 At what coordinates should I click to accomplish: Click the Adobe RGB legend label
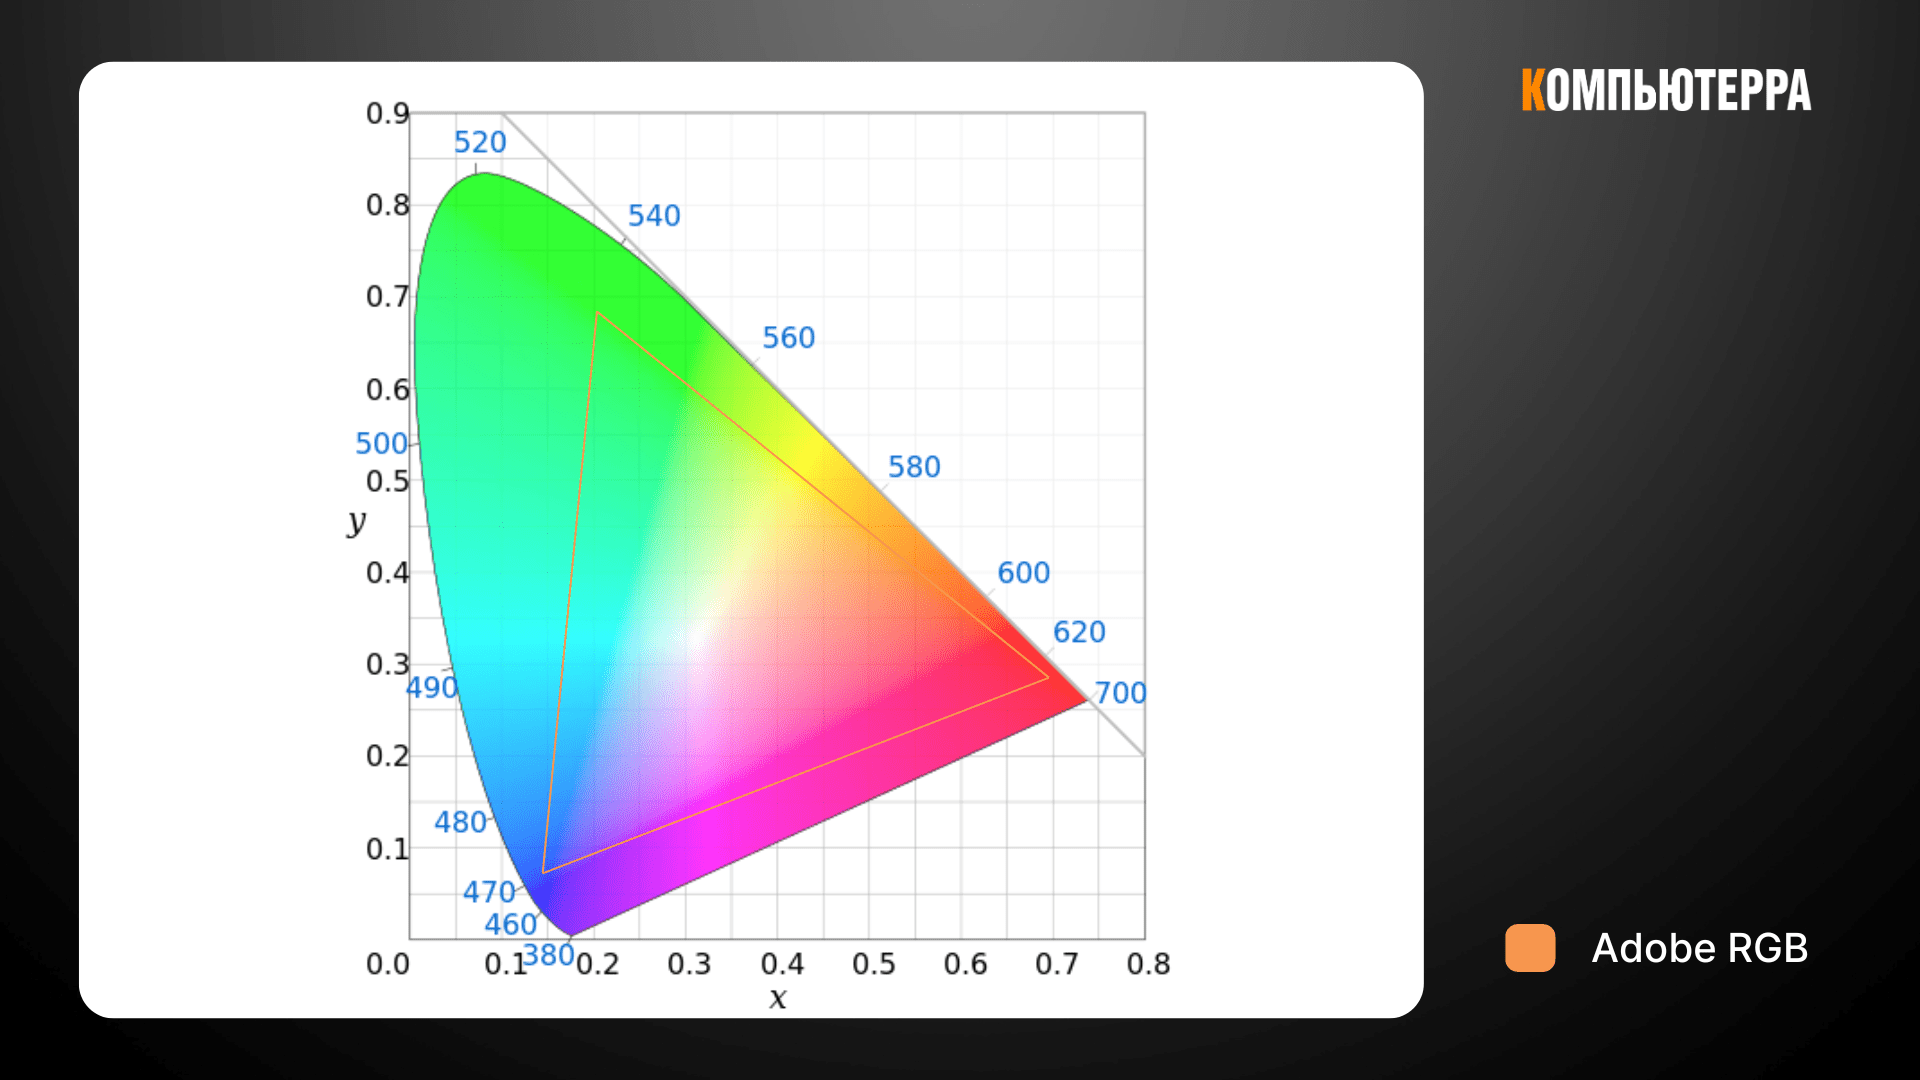[x=1699, y=948]
